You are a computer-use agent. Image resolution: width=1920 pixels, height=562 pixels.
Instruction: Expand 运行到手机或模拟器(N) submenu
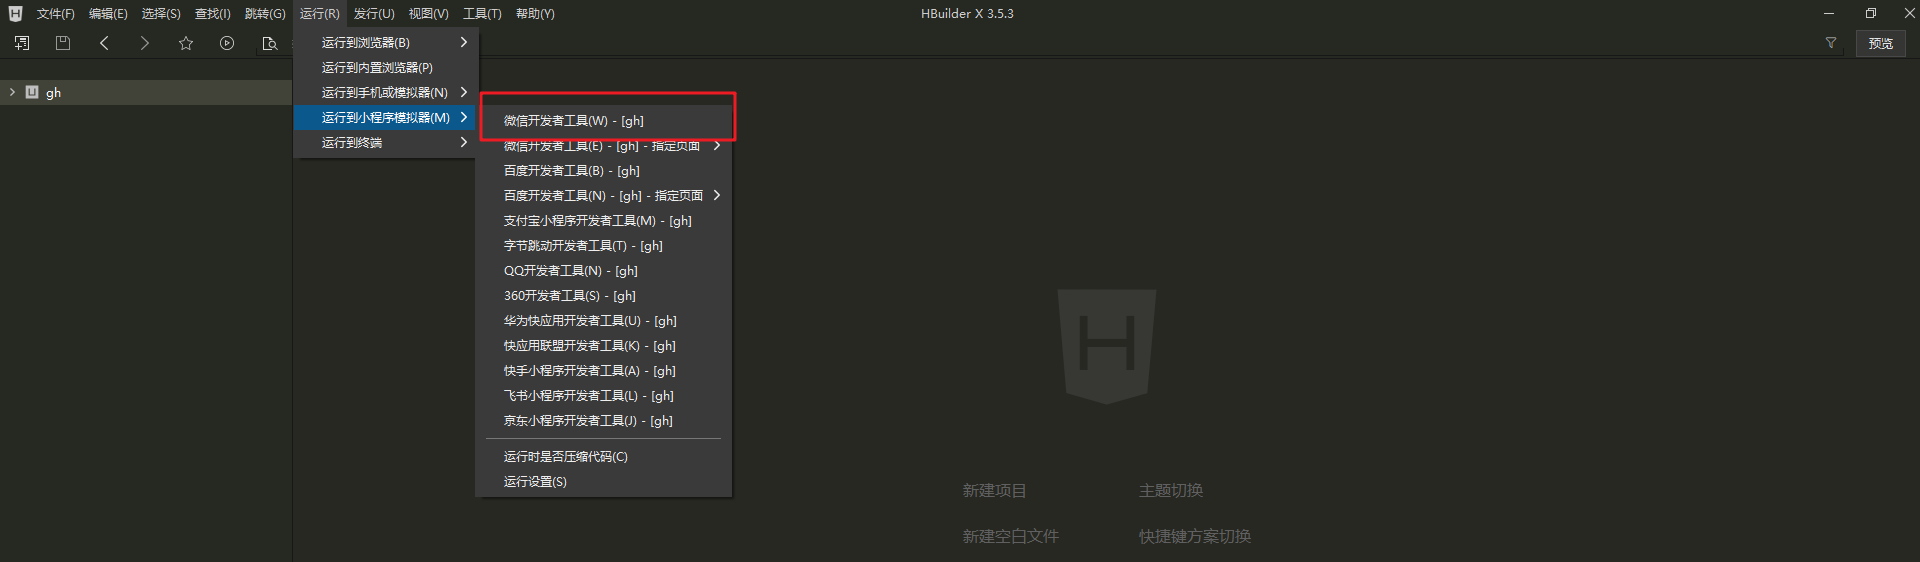point(386,92)
